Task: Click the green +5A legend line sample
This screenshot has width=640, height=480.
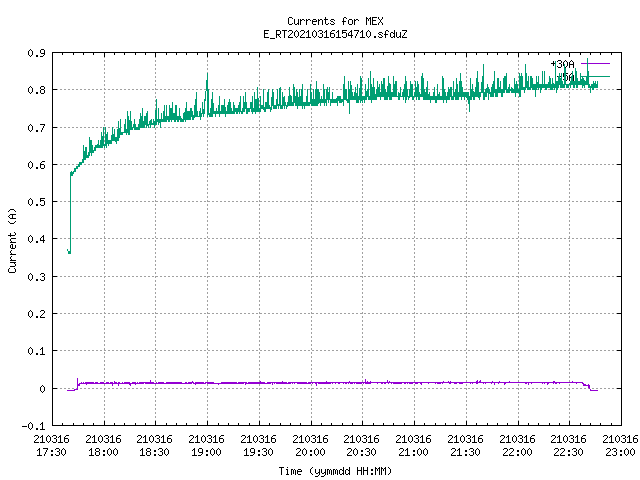Action: [595, 76]
